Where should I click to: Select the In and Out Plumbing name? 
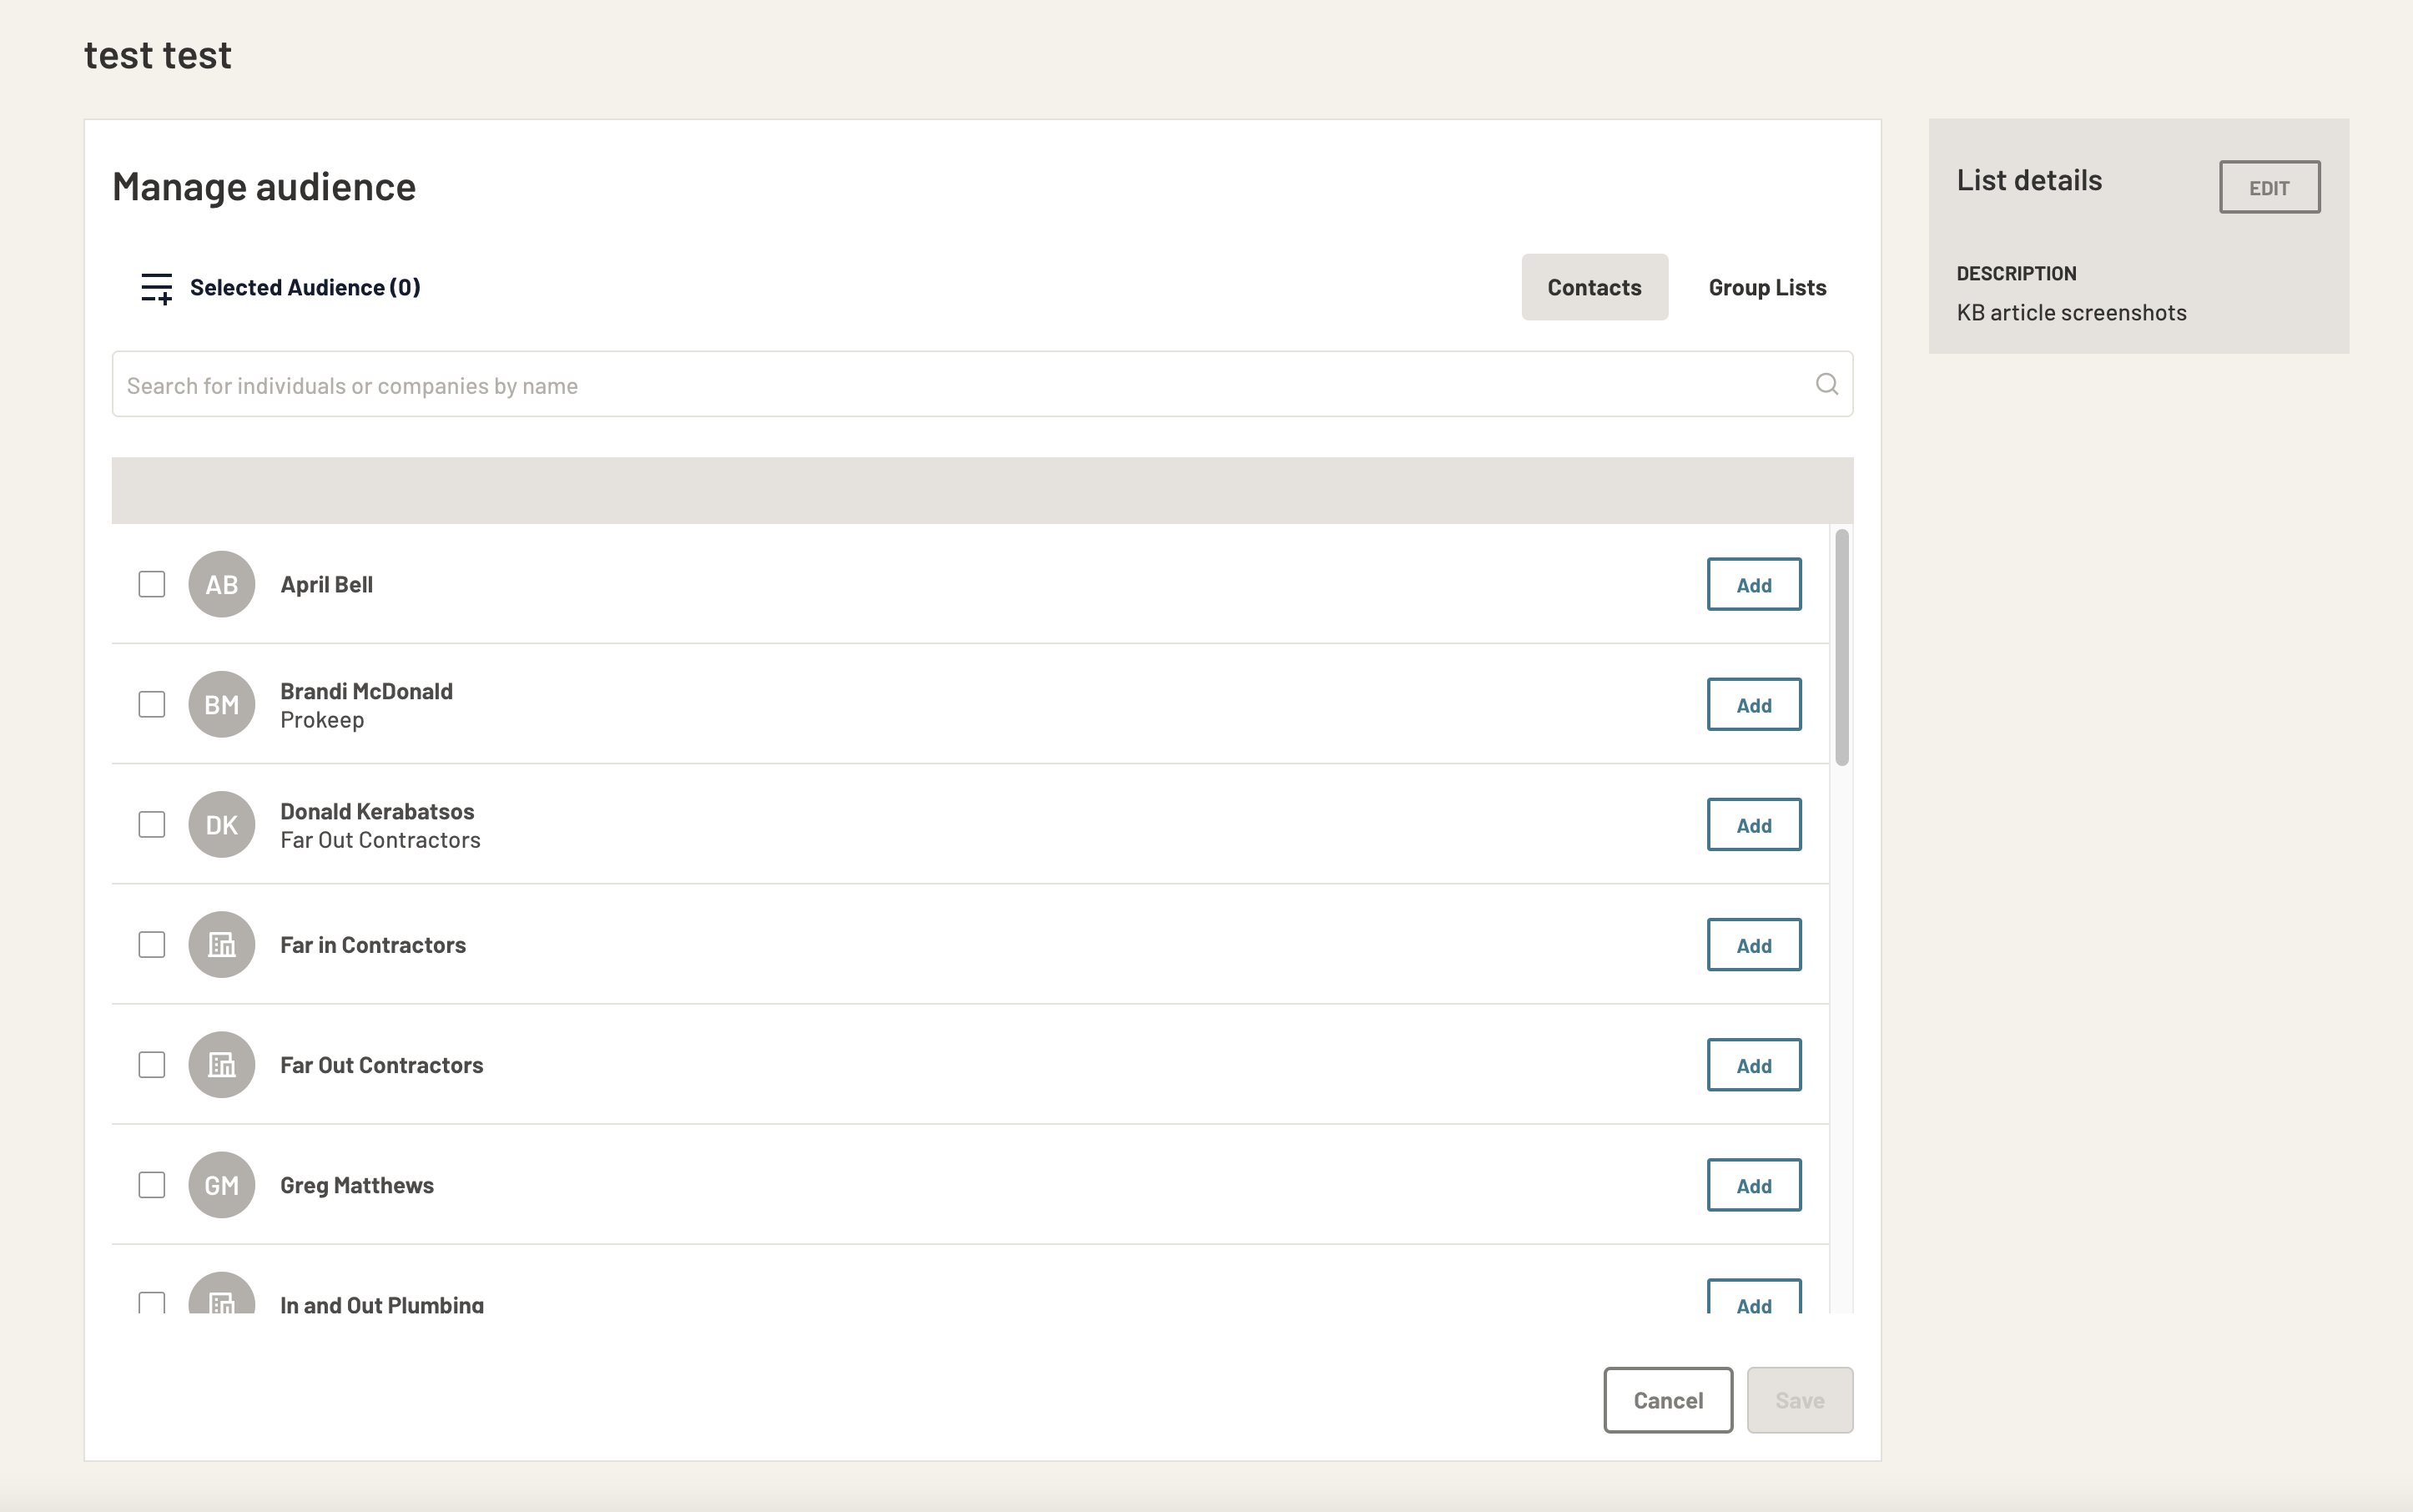382,1303
